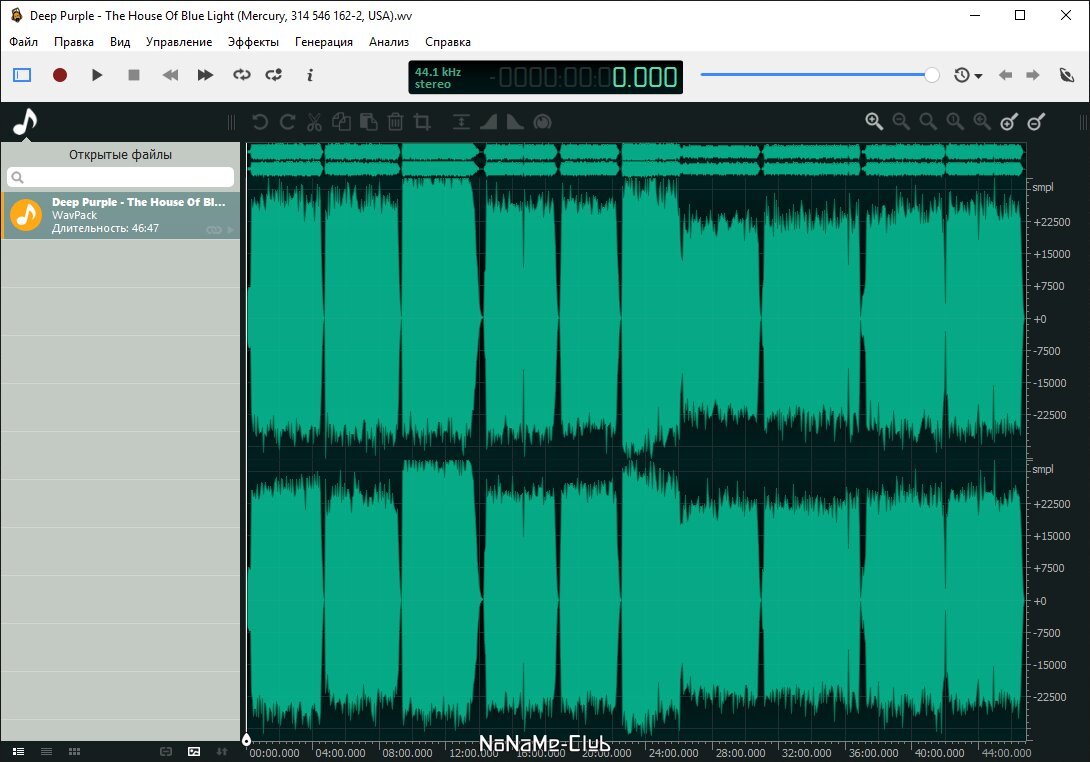This screenshot has height=762, width=1090.
Task: Open the Файл menu
Action: pyautogui.click(x=24, y=42)
